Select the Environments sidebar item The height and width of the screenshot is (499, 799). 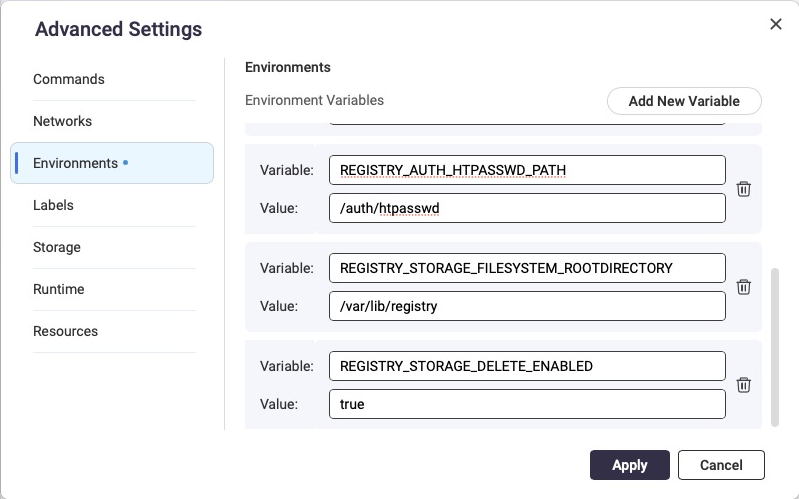tap(76, 163)
